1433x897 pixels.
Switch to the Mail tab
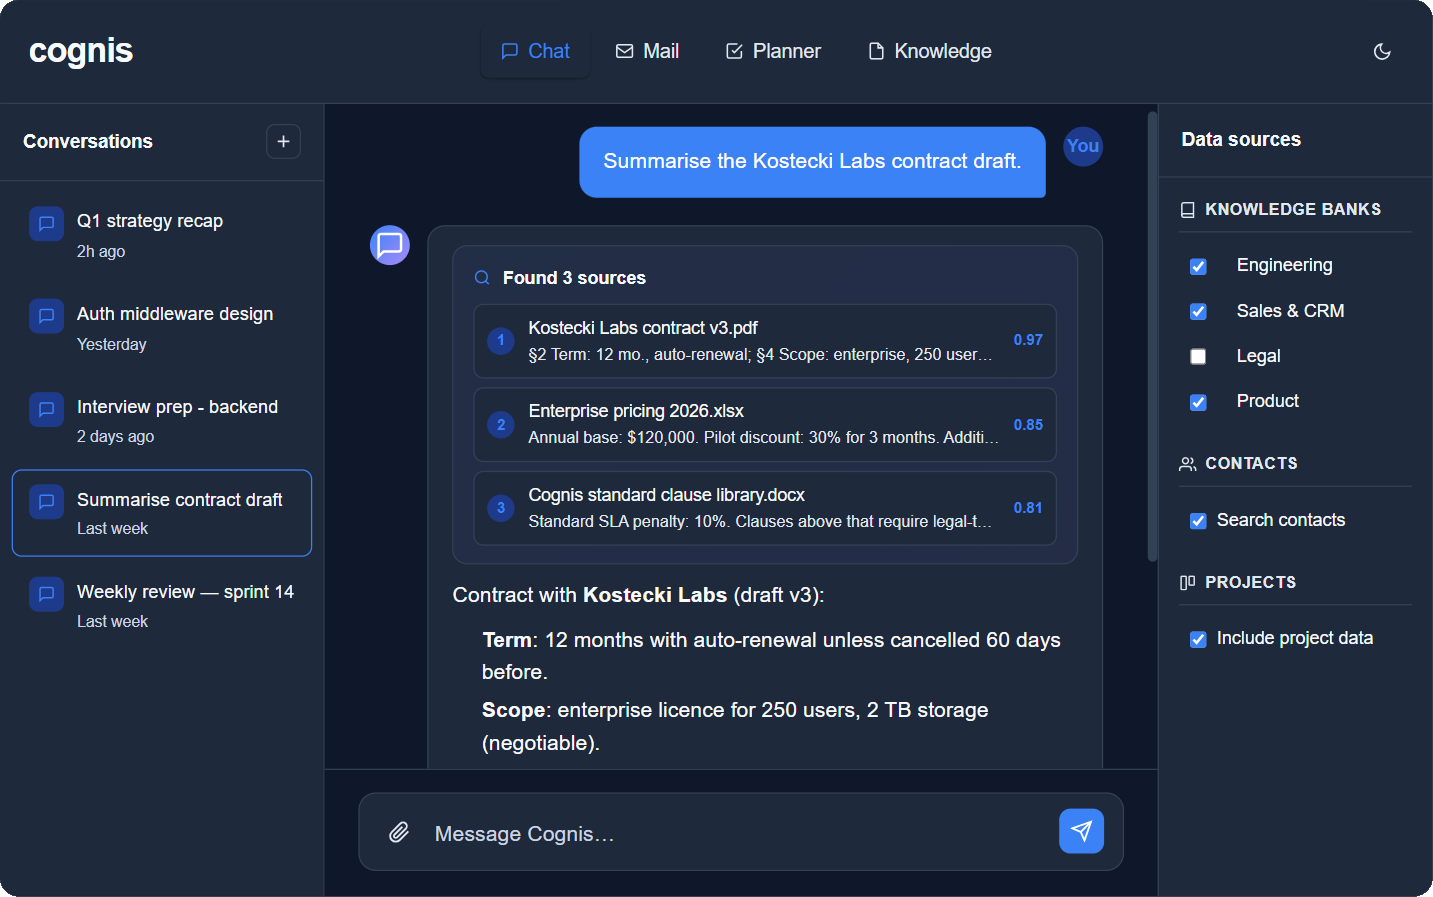(x=647, y=51)
